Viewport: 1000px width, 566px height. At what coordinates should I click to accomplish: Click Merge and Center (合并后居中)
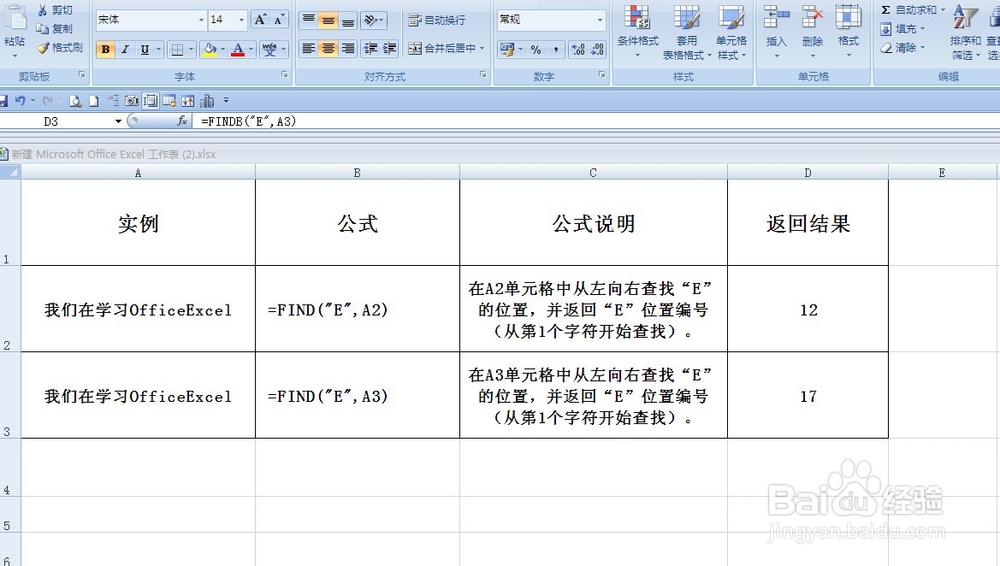click(x=442, y=48)
